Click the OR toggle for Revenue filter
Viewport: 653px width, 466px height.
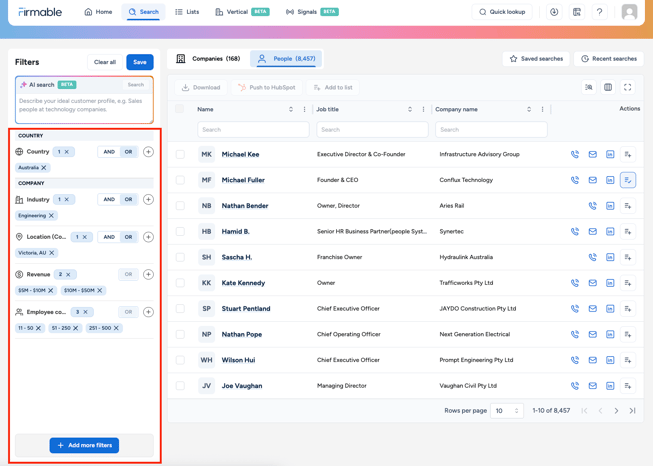pos(128,274)
